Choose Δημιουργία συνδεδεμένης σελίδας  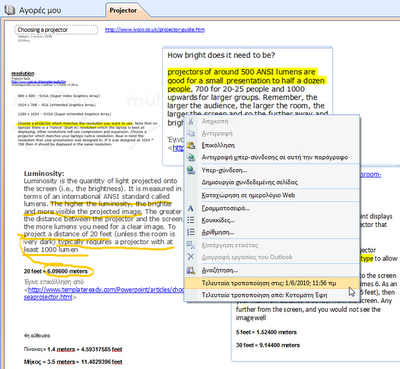(x=271, y=182)
